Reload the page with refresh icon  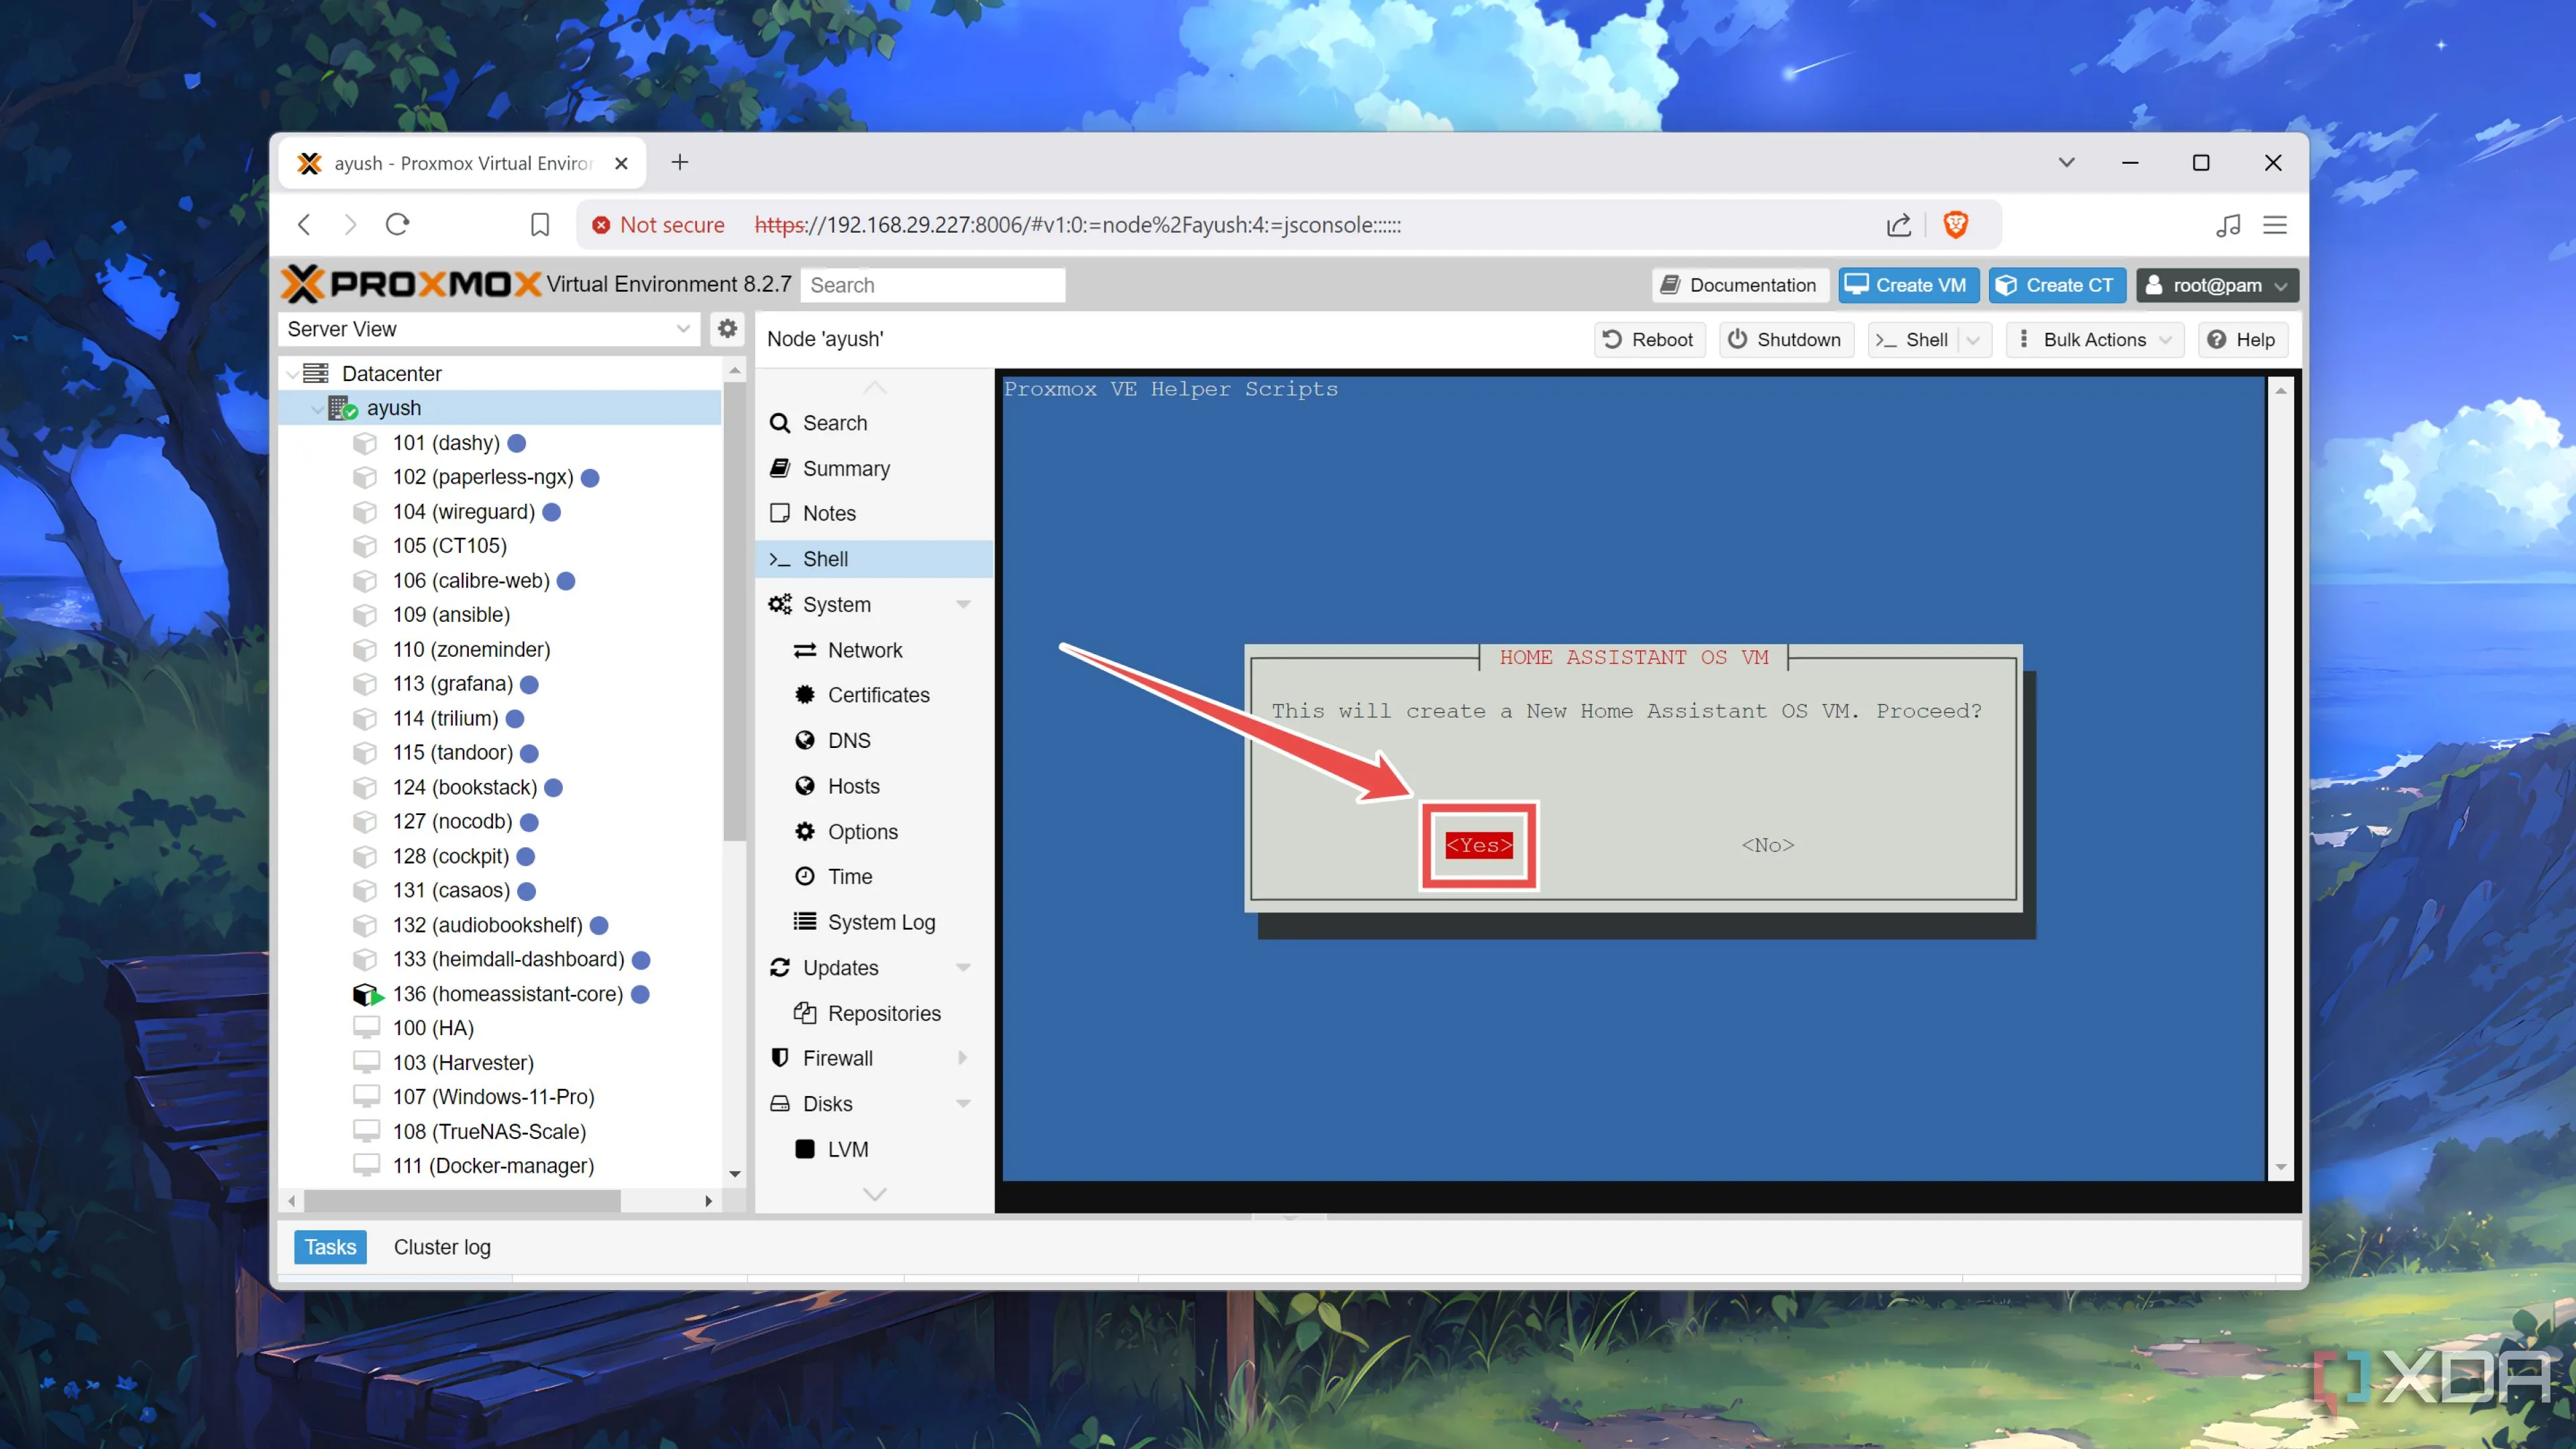pyautogui.click(x=398, y=224)
